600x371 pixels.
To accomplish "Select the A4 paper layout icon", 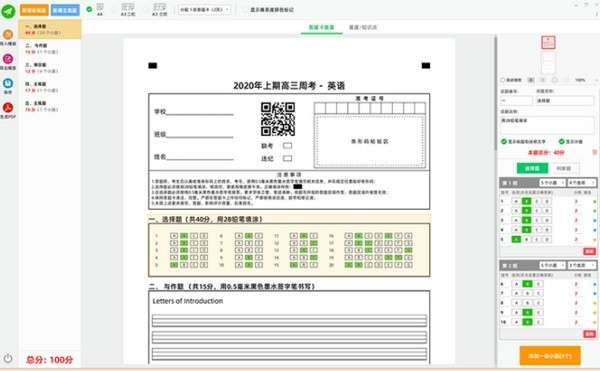I will coord(99,9).
